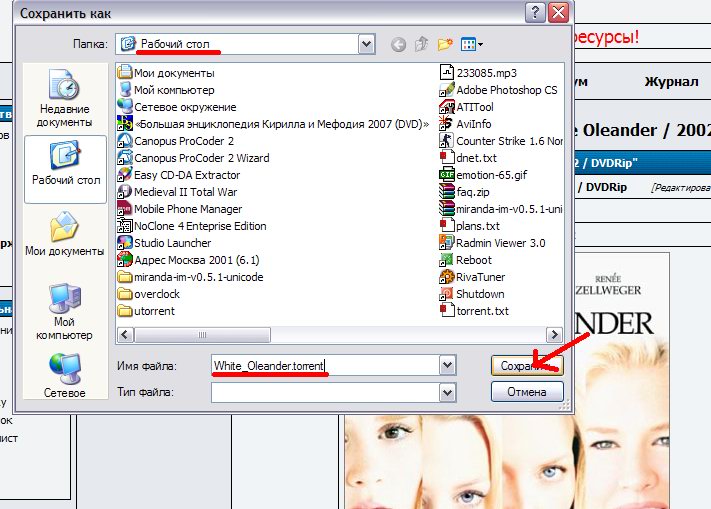Select miranda-im-v0.5.1-uni archive file
The width and height of the screenshot is (711, 509).
[501, 209]
